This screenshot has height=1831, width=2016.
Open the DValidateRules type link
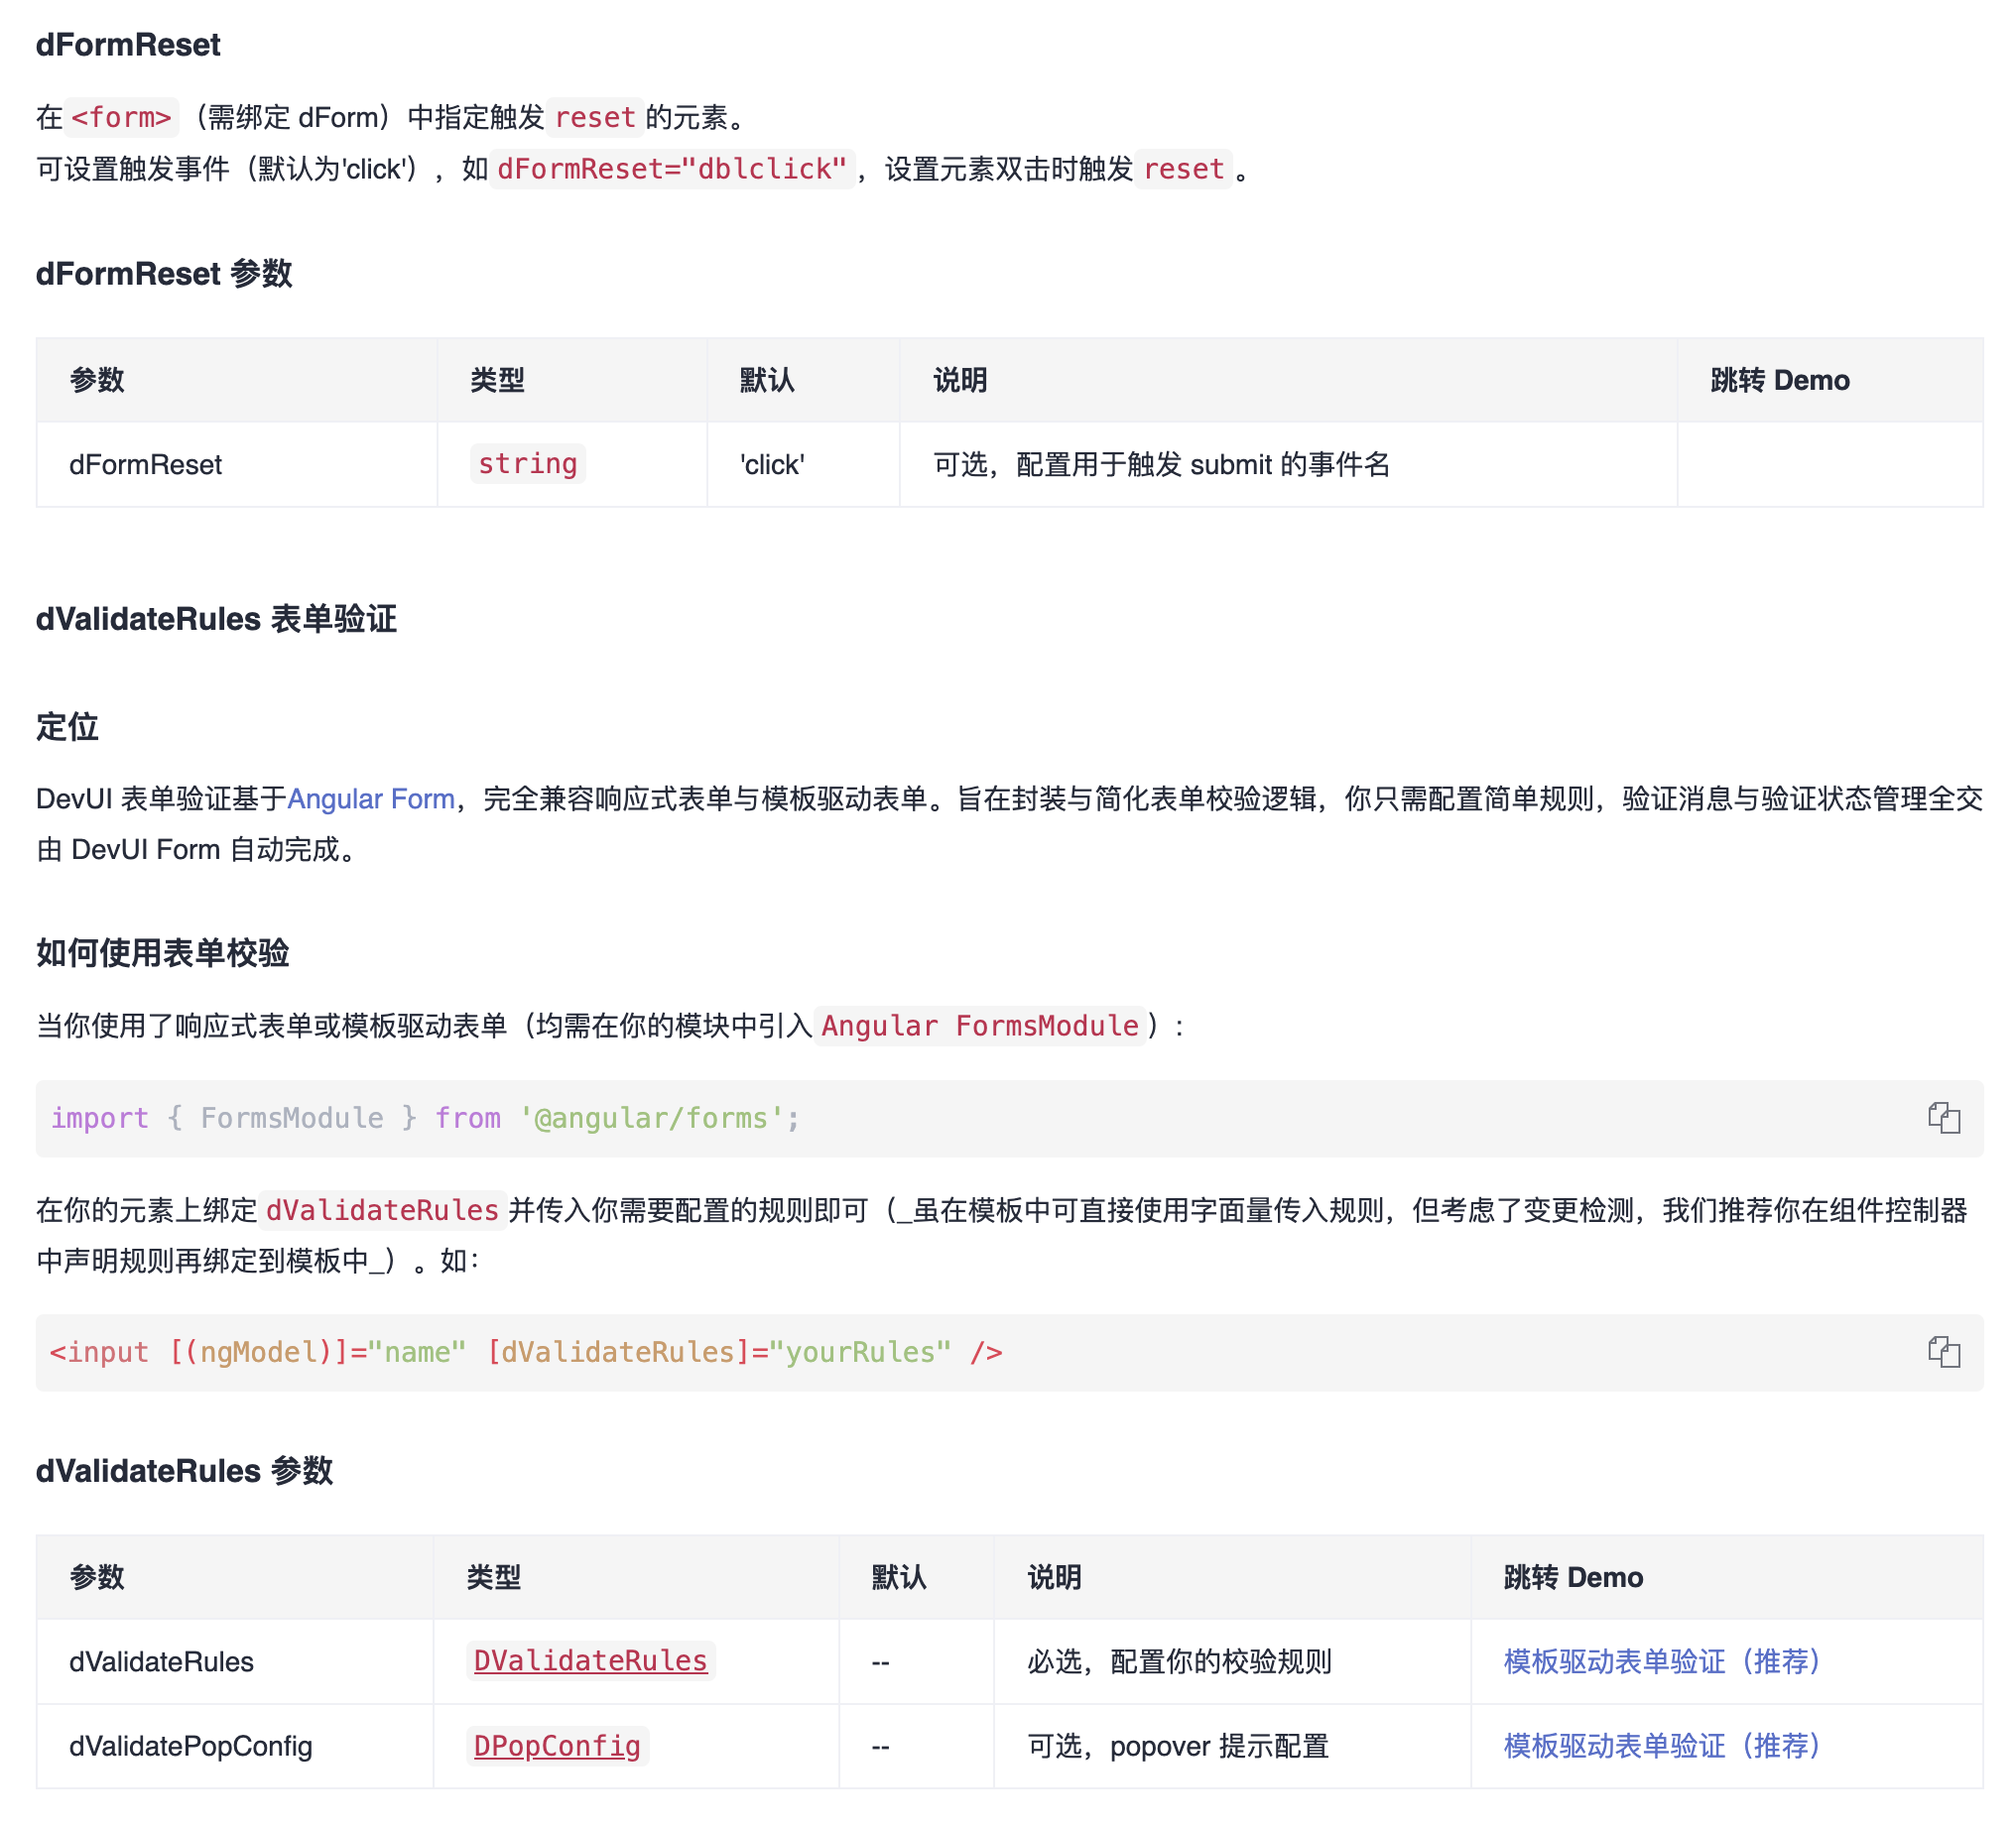coord(590,1661)
